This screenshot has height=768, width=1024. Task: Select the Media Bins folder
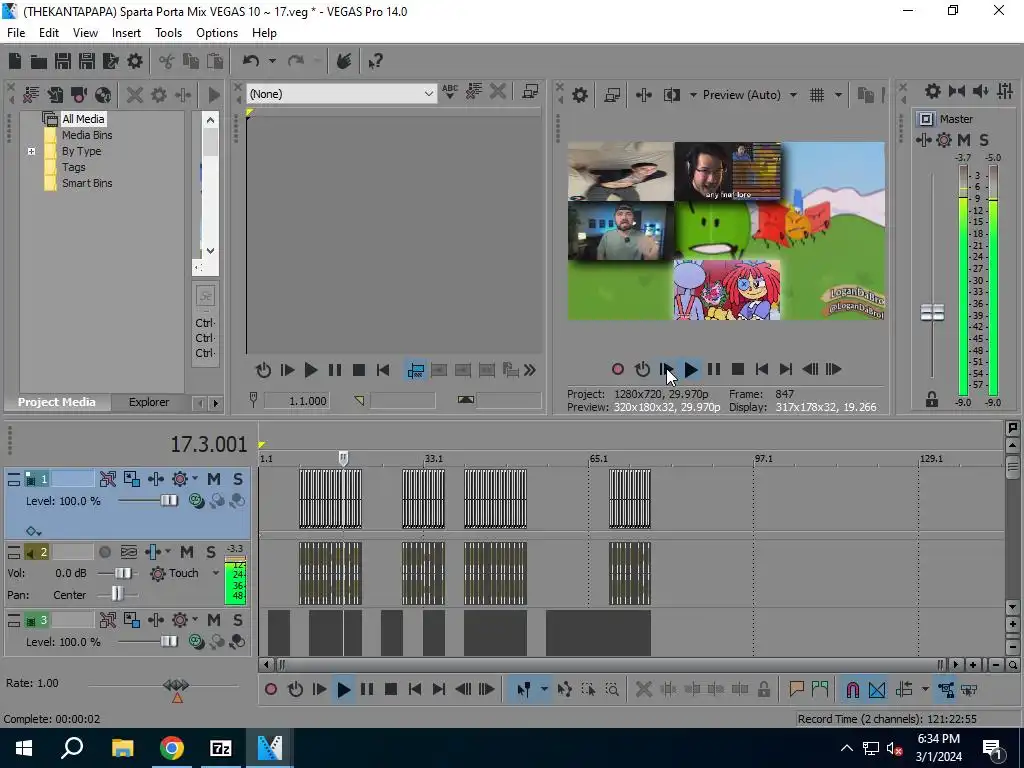87,135
